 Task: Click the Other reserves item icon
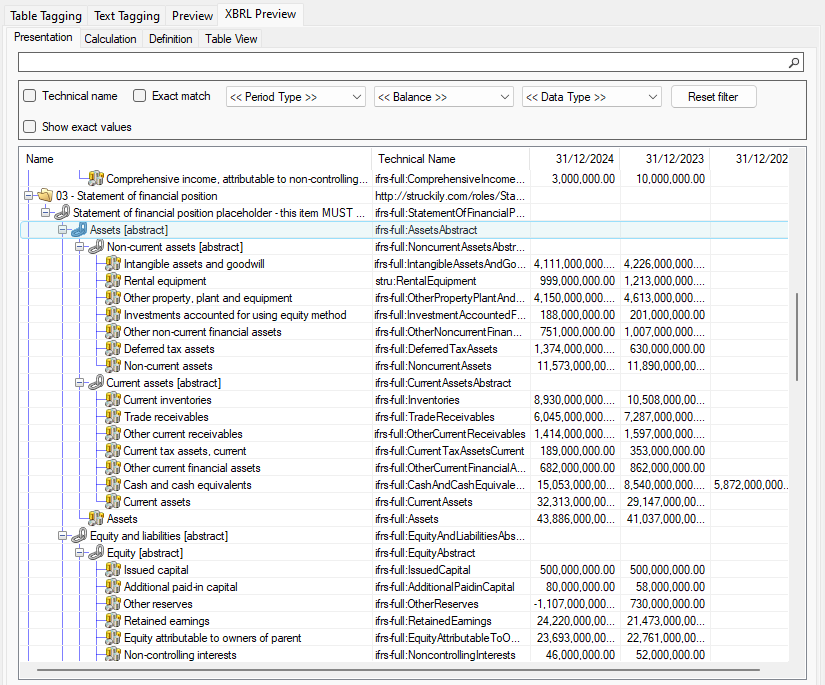pos(113,604)
